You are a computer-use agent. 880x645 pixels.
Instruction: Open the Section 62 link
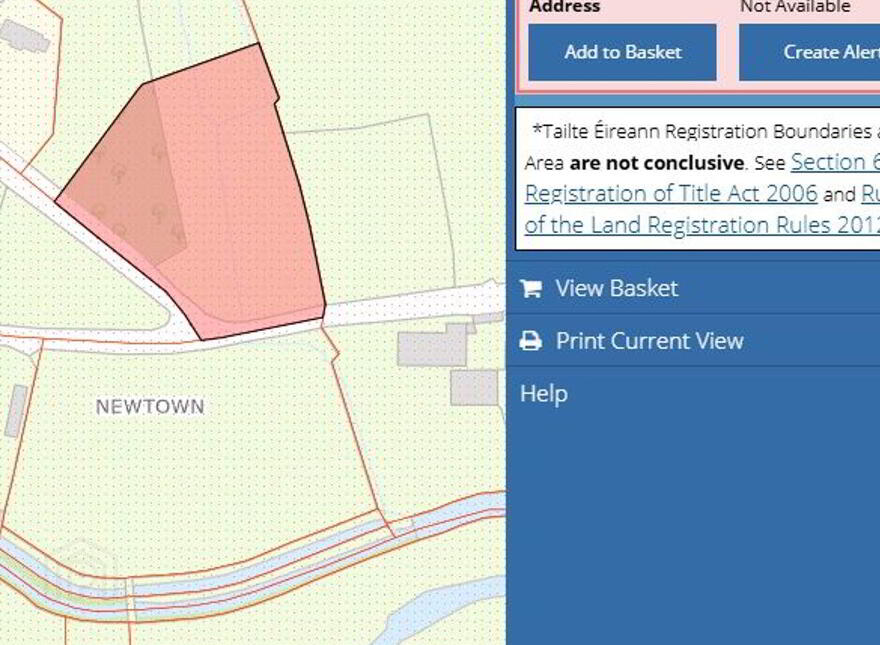[x=835, y=162]
